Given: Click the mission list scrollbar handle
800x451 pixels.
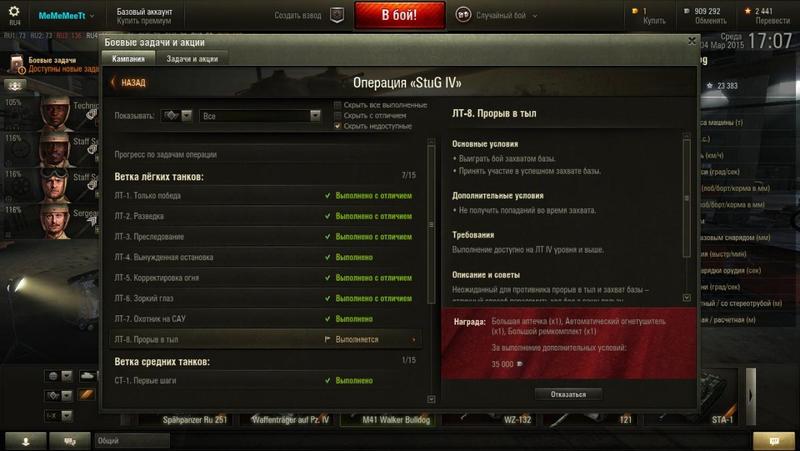Looking at the screenshot, I should [x=431, y=224].
